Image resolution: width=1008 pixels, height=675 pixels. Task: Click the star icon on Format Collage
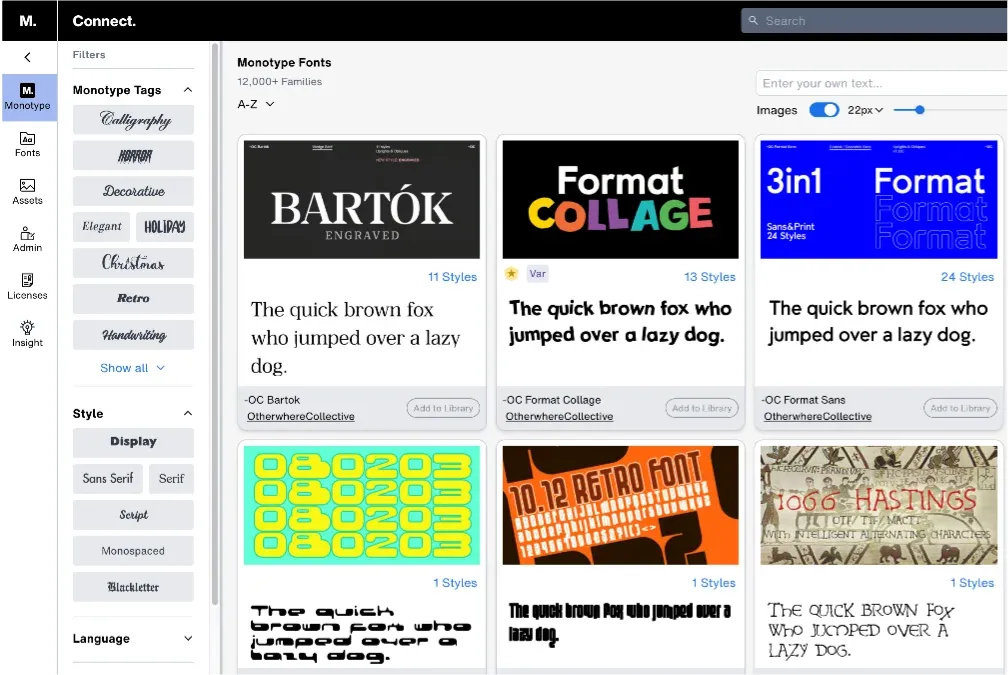coord(512,274)
